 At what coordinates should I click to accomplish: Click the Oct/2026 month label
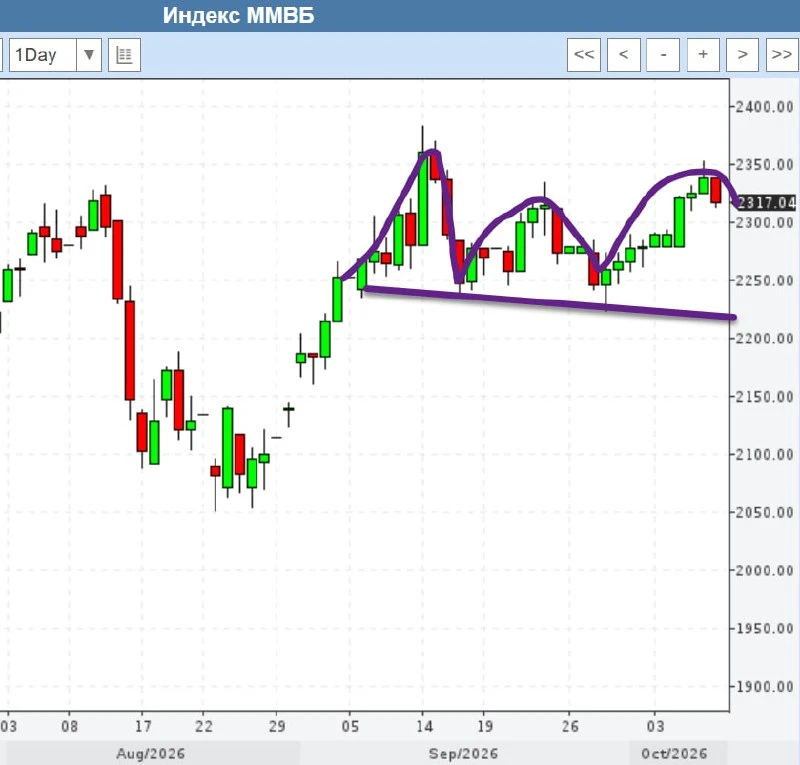(x=674, y=754)
